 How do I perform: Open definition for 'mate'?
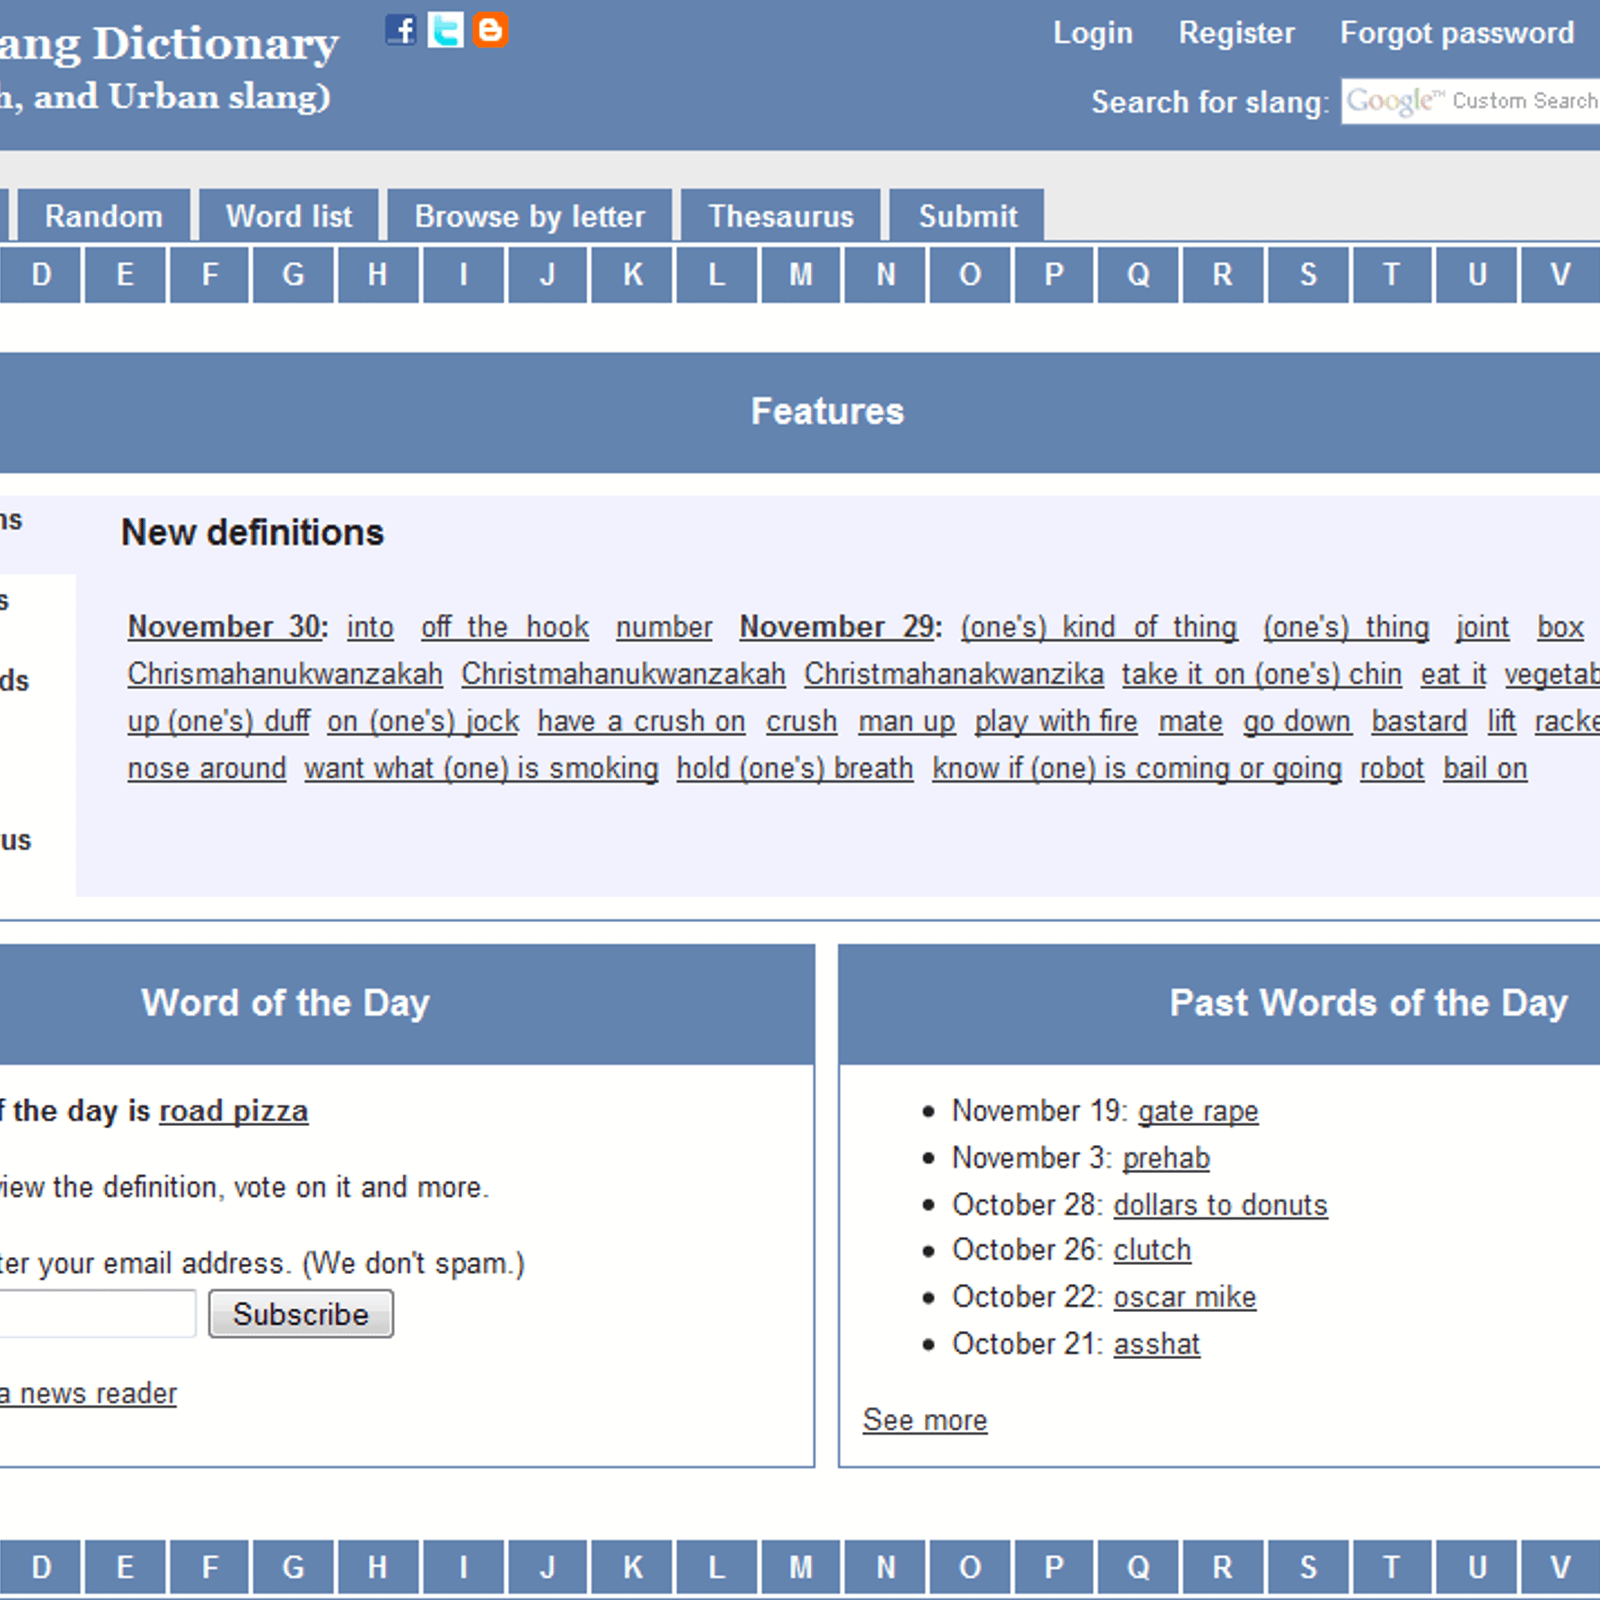1190,721
